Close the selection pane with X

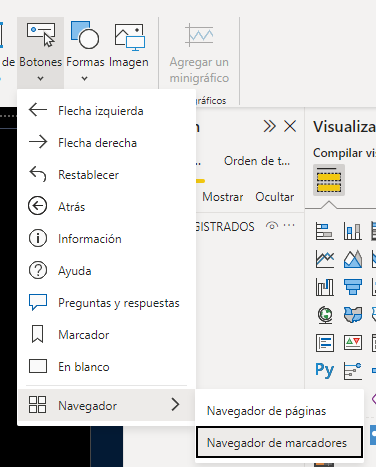290,127
